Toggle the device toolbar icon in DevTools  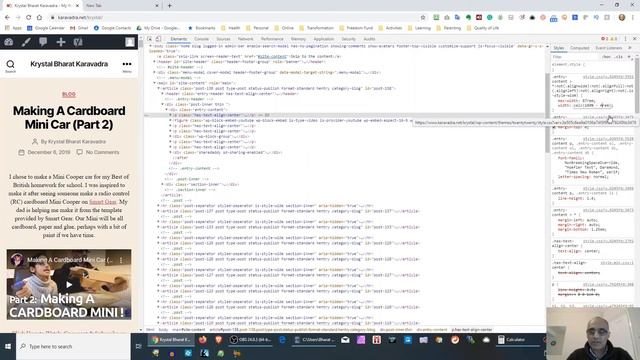click(x=158, y=39)
